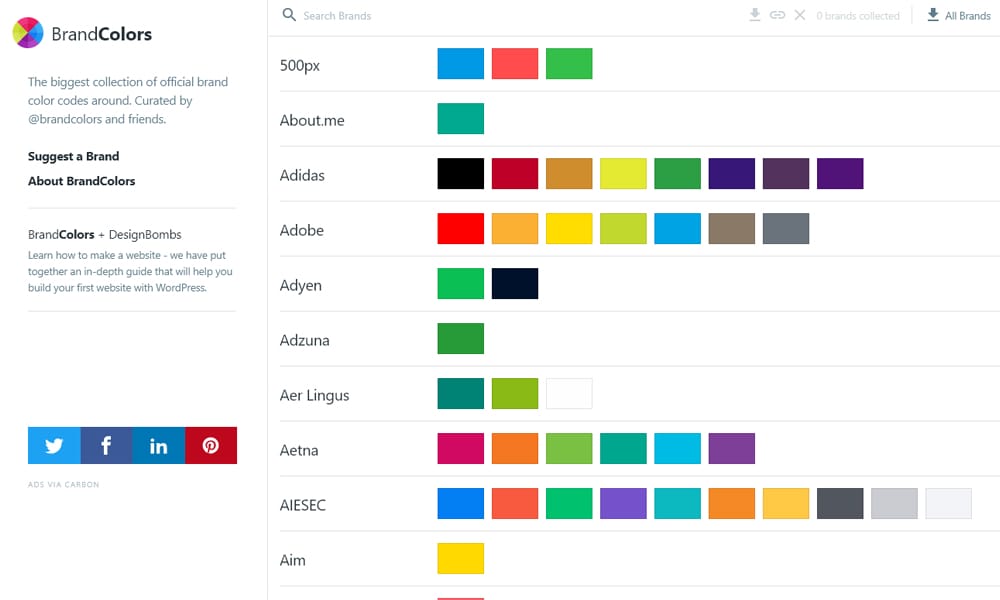Select the yellow Aim color swatch

click(x=460, y=559)
